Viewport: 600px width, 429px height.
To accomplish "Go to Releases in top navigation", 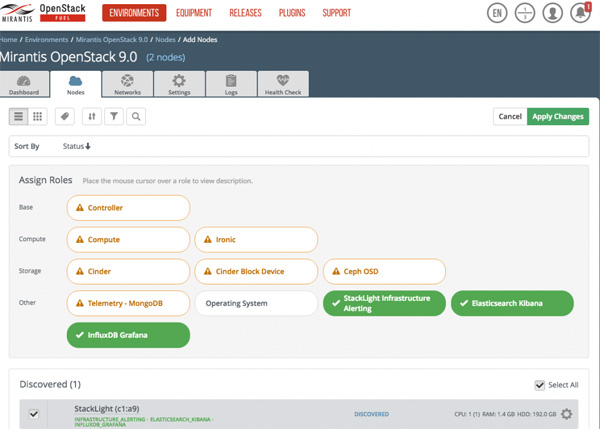I will tap(245, 13).
